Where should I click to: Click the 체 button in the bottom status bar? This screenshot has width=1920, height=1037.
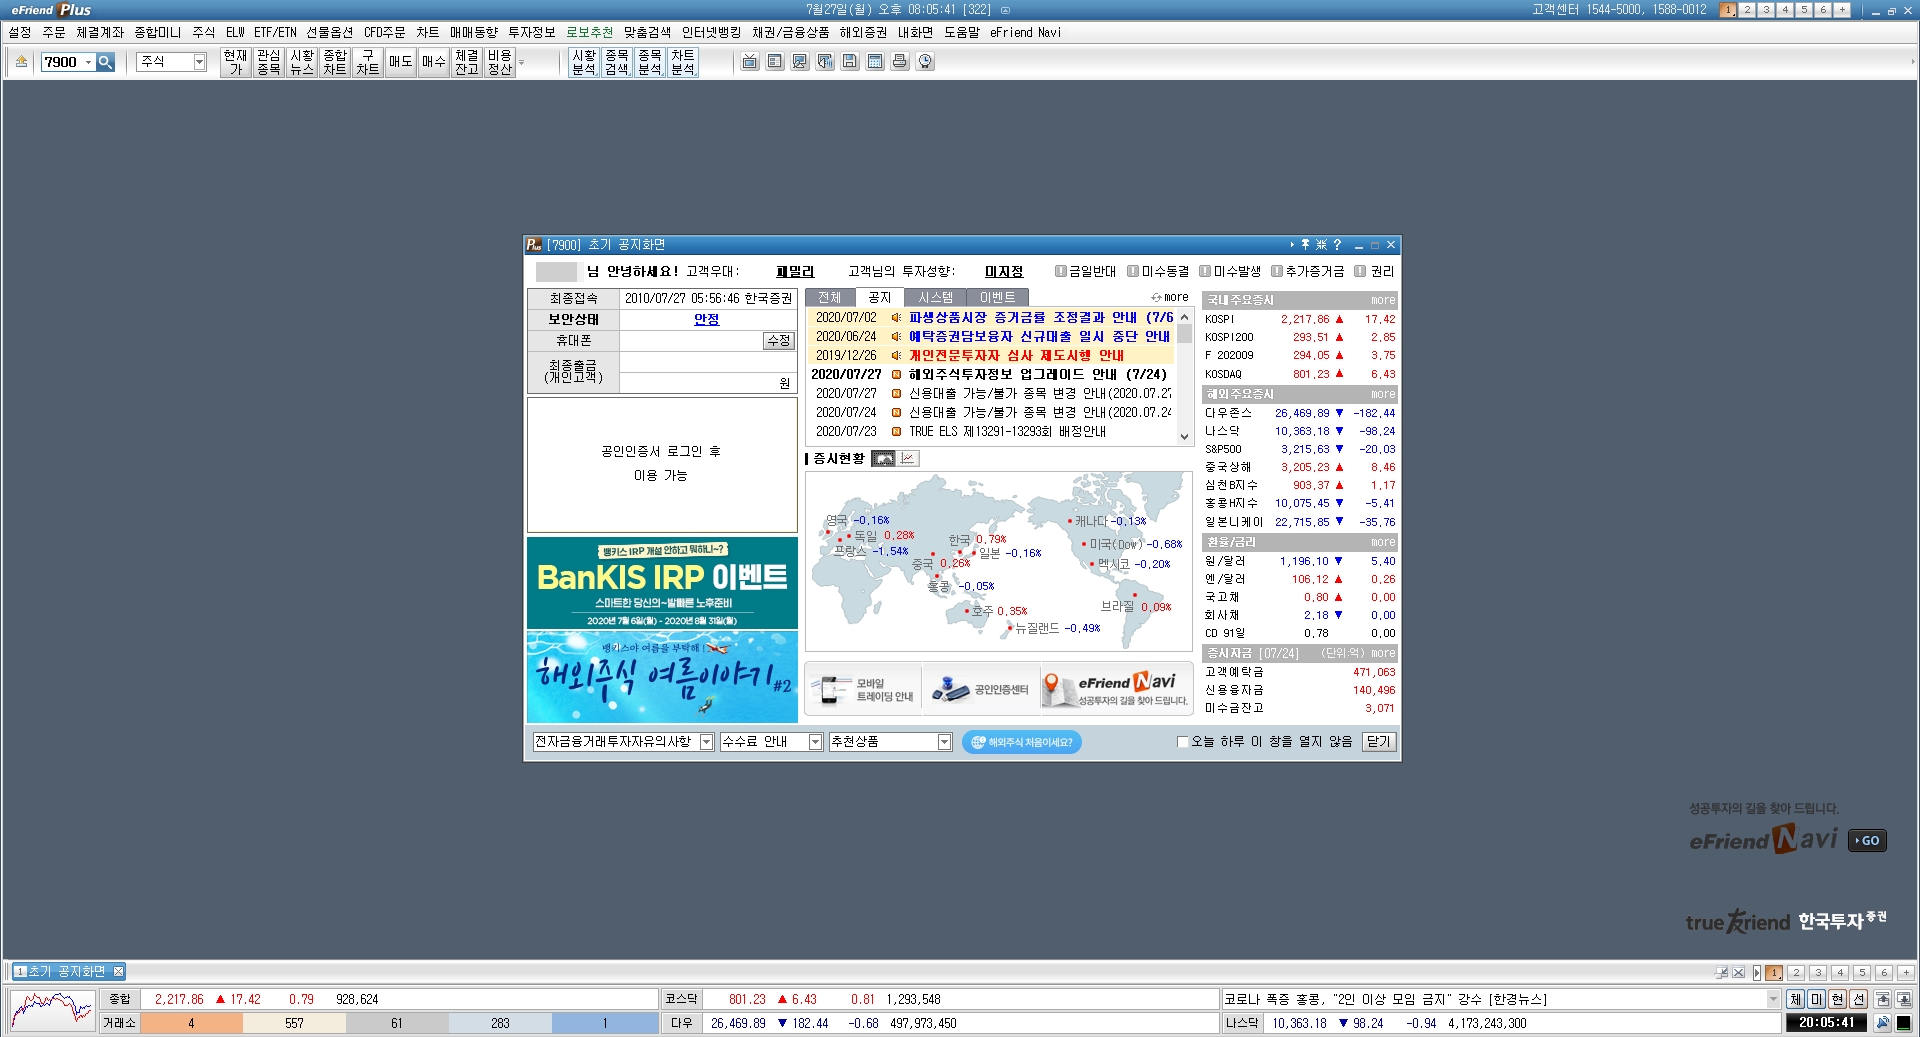1796,999
